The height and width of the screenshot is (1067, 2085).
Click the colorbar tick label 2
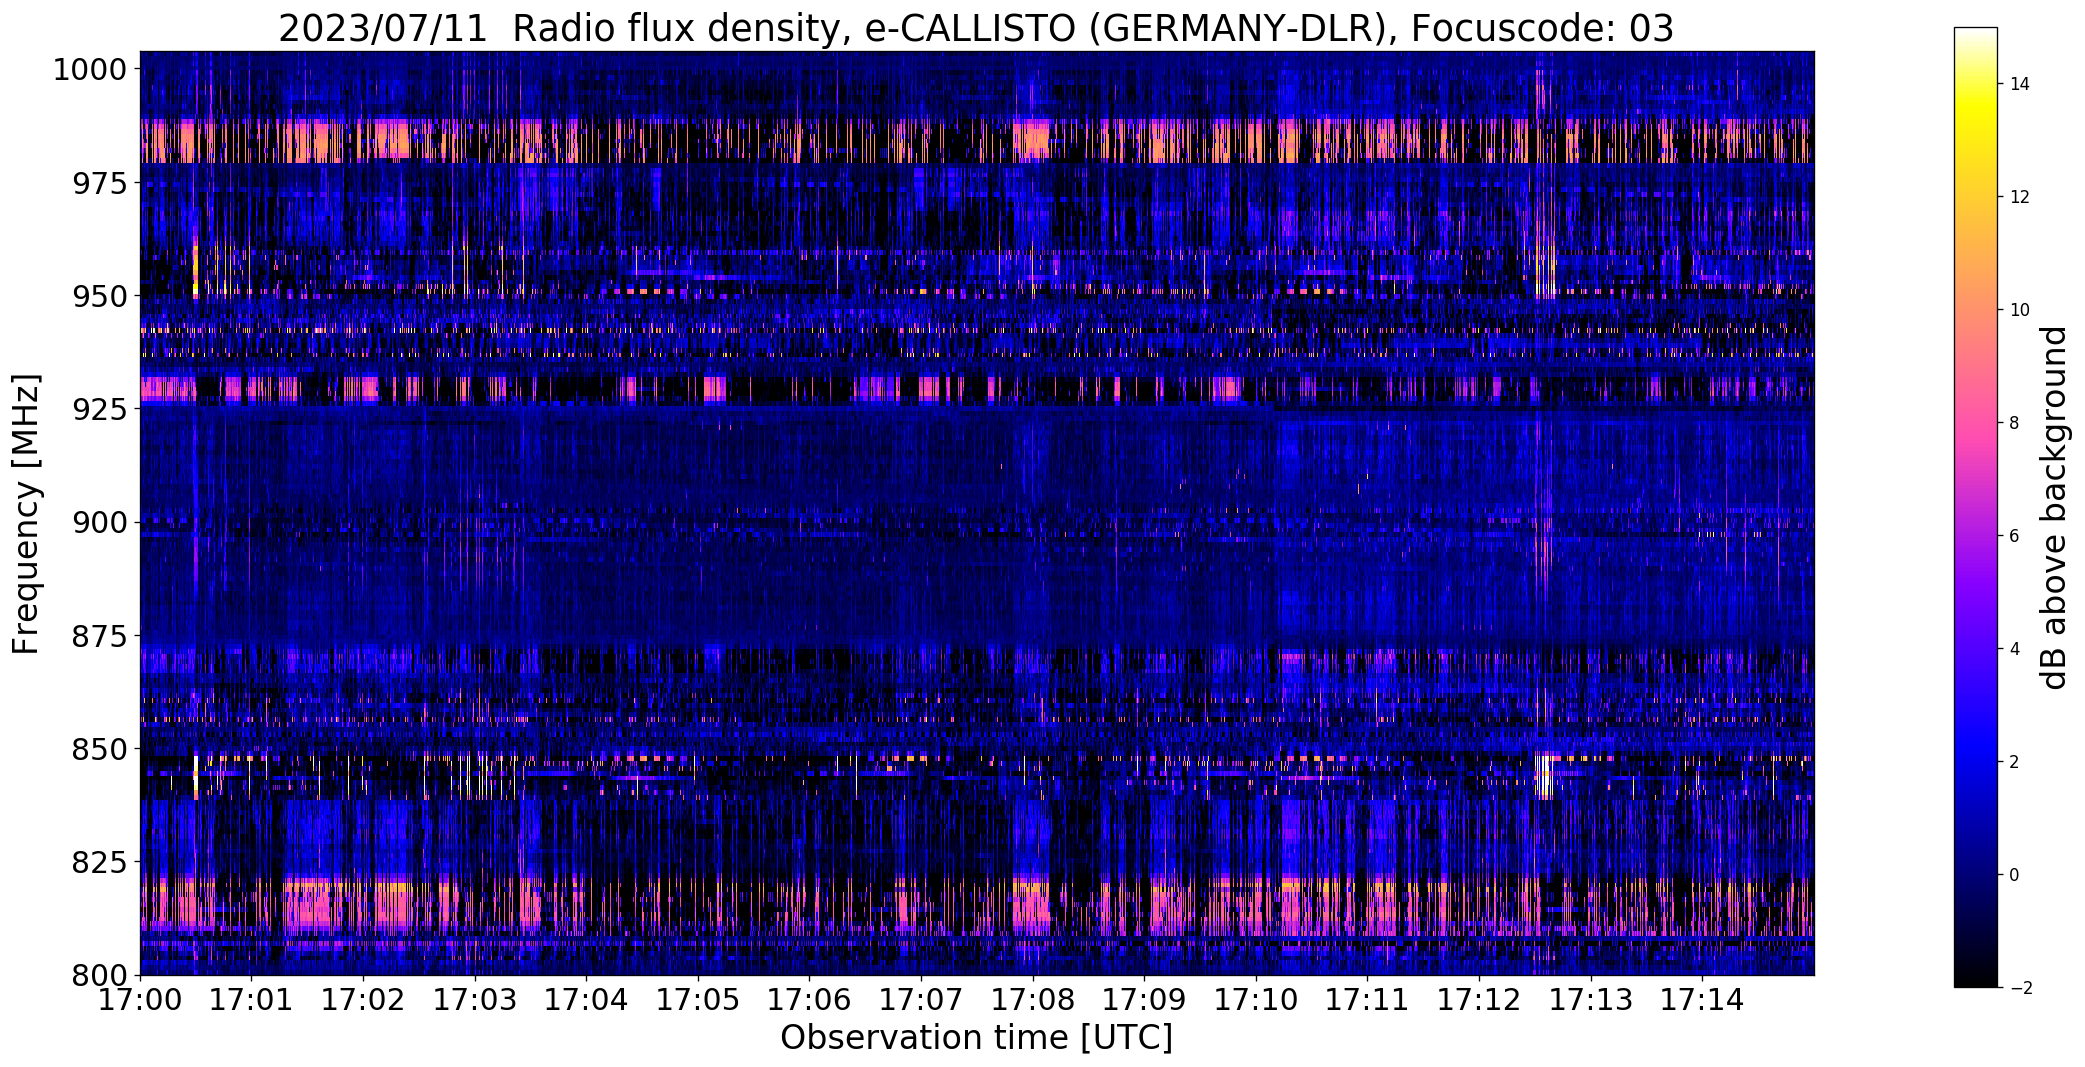[2015, 762]
